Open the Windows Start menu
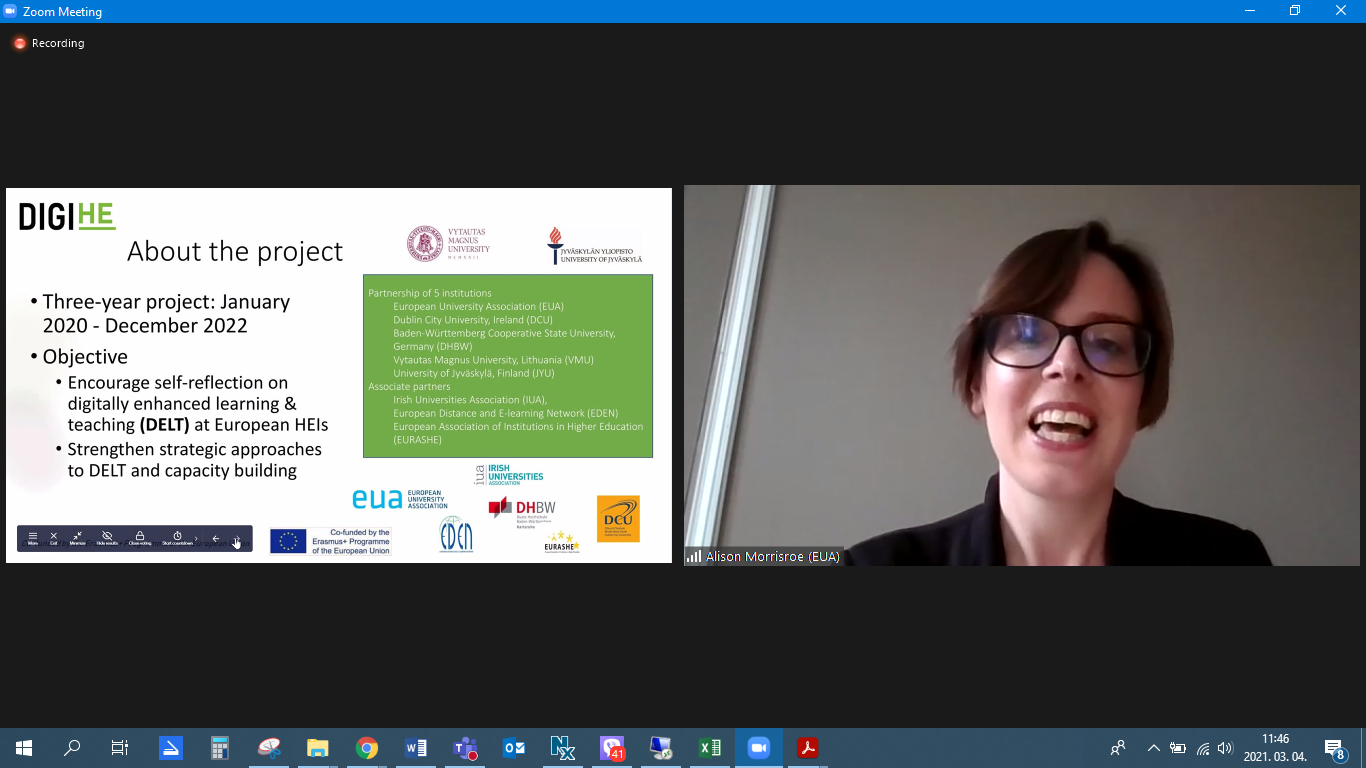The width and height of the screenshot is (1366, 768). [24, 748]
